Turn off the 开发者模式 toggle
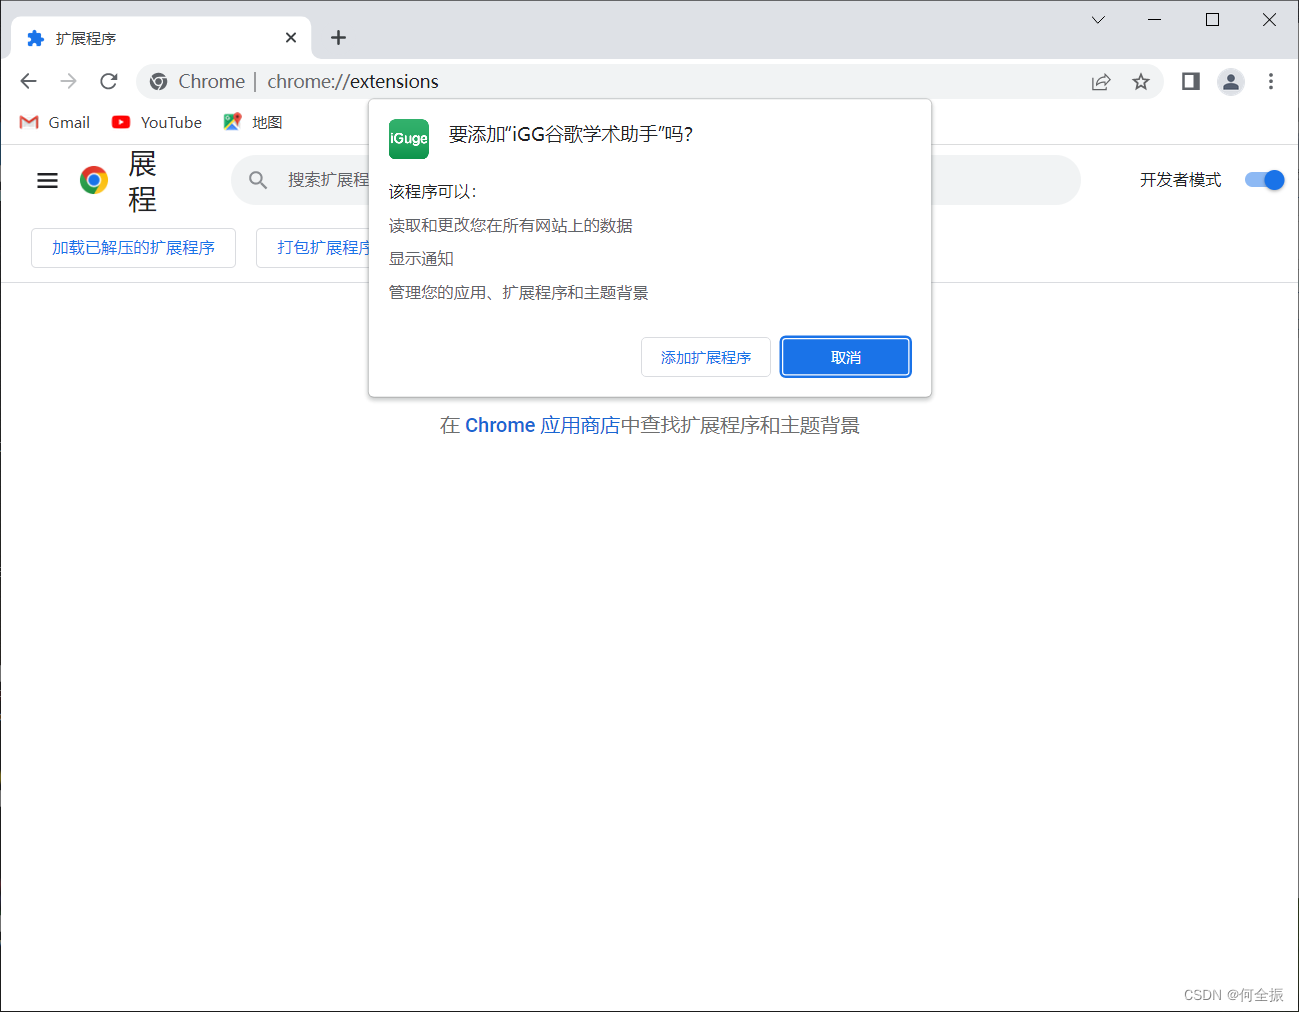Screen dimensions: 1299x1012 pos(1265,180)
